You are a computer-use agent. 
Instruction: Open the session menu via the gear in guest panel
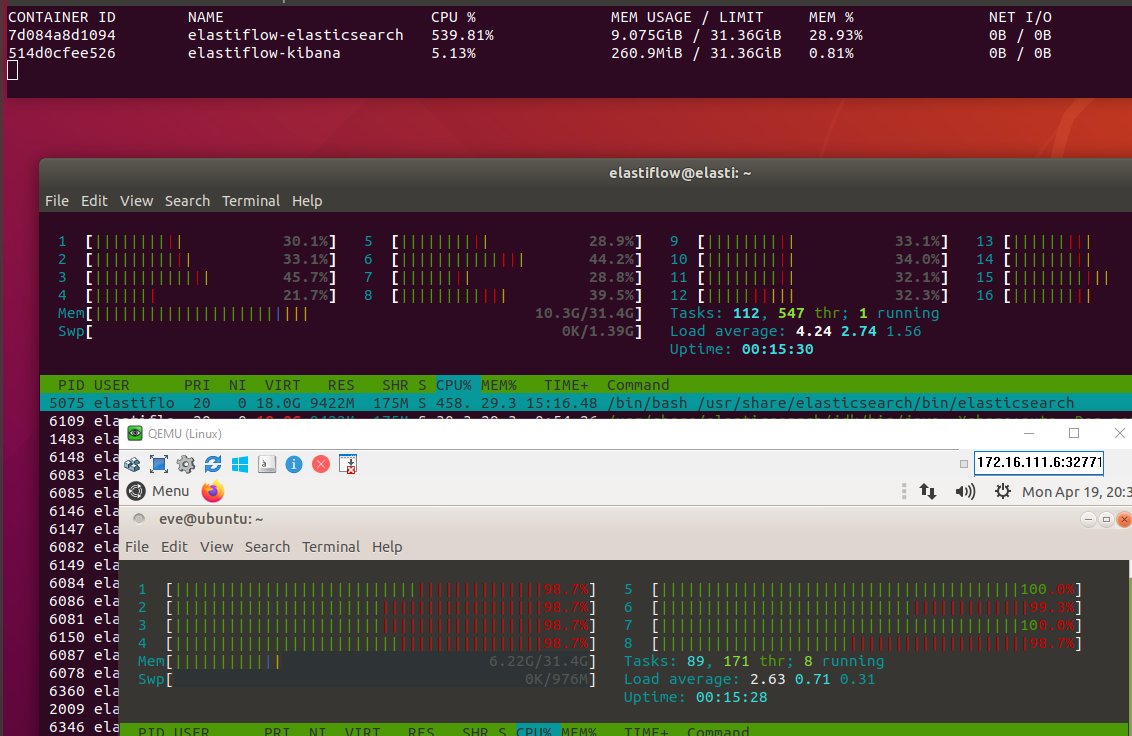[1002, 491]
